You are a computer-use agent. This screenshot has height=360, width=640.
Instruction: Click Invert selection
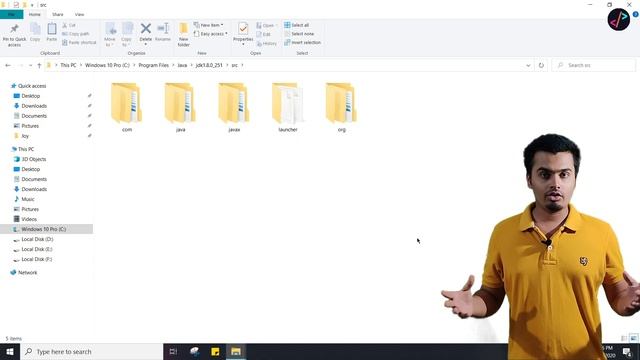click(x=302, y=42)
